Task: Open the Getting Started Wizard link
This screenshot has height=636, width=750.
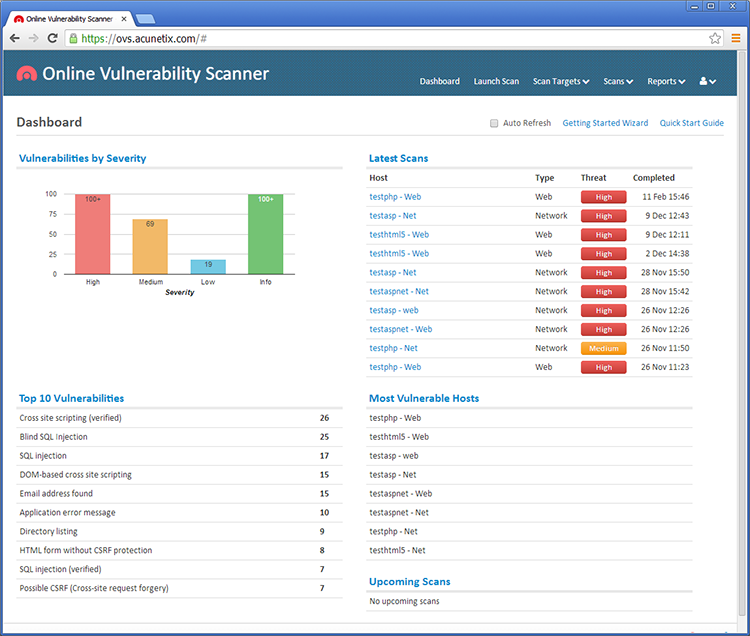Action: coord(605,123)
